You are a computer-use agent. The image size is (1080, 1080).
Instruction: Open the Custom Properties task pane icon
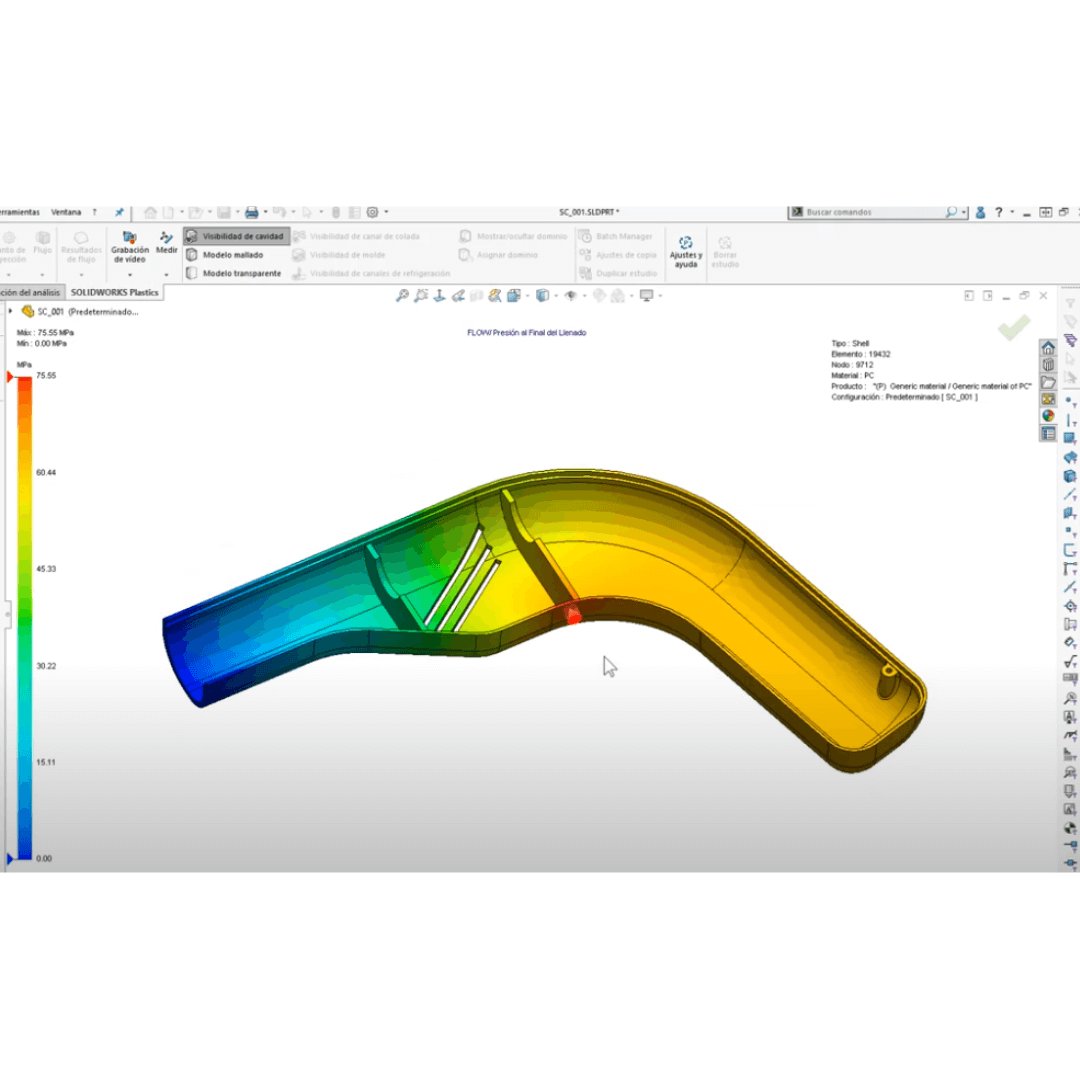coord(1048,433)
